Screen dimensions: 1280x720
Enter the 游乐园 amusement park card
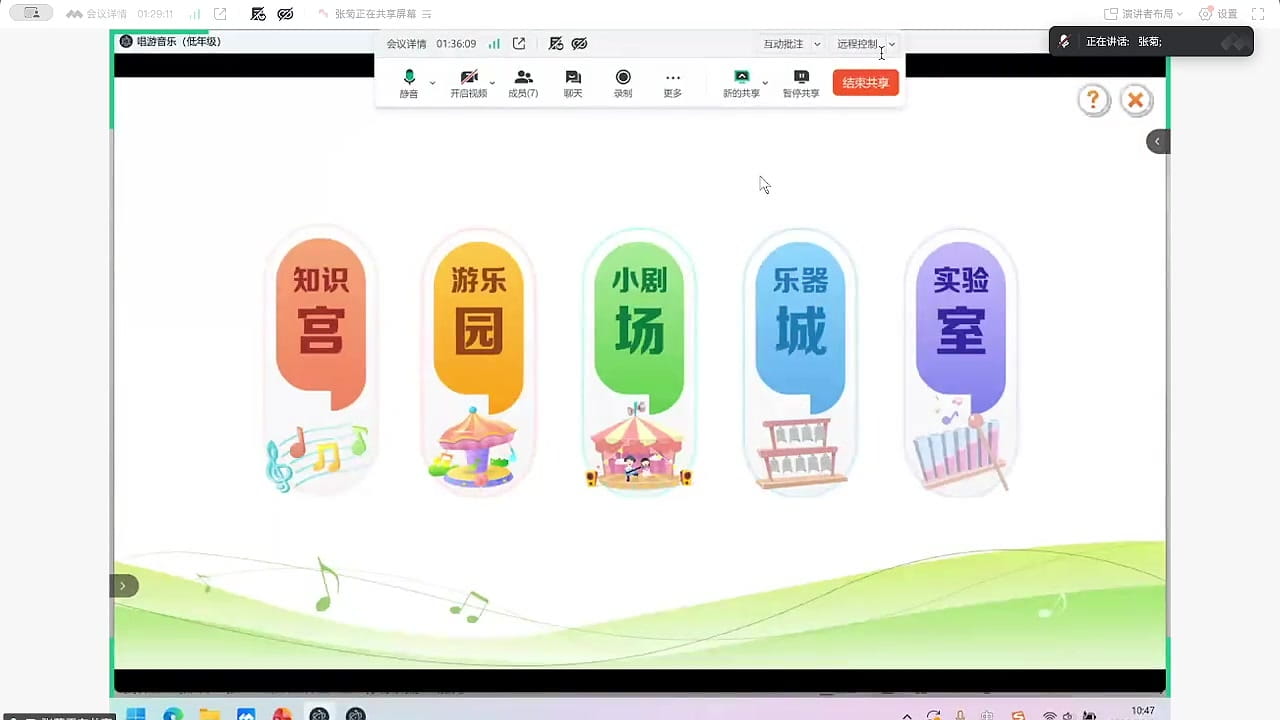pos(478,362)
